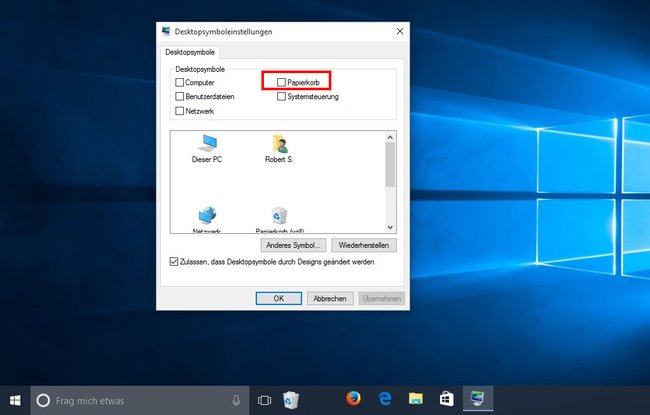This screenshot has height=415, width=650.
Task: Click the microphone icon in search box
Action: point(236,400)
